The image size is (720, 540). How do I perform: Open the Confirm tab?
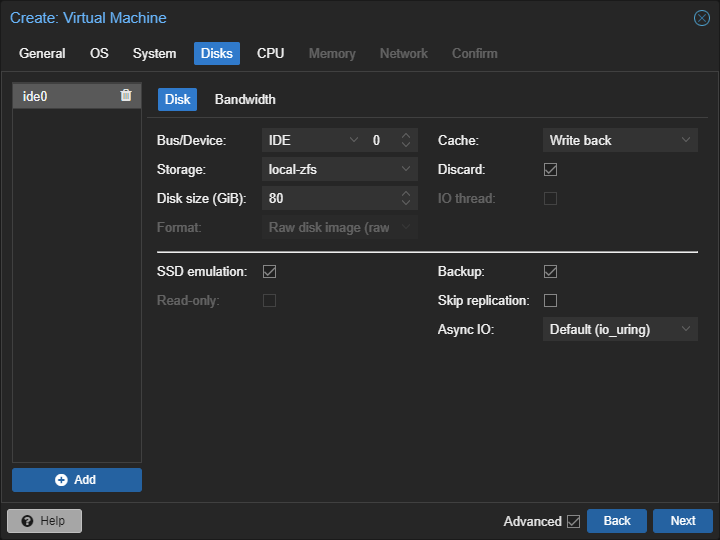[x=474, y=53]
